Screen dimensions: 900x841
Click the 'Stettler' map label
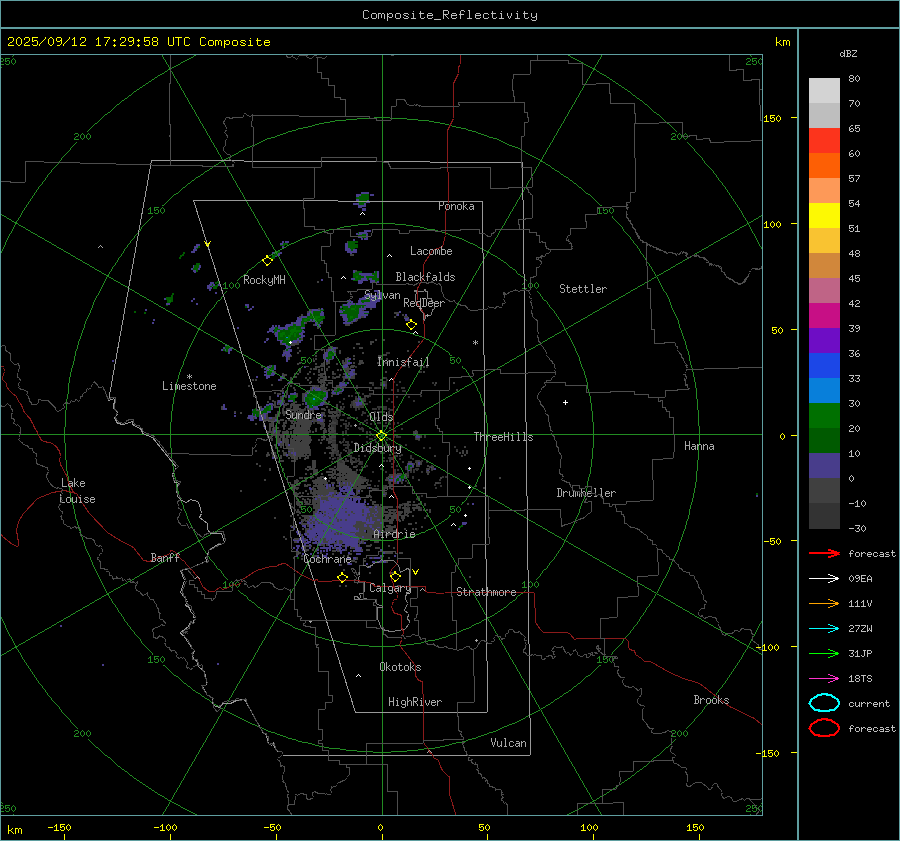(x=583, y=289)
